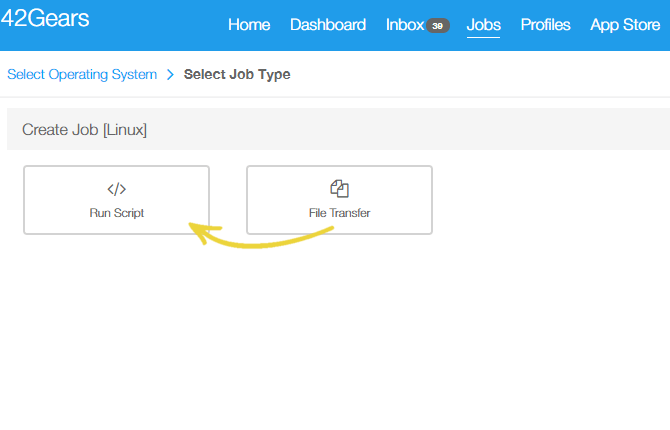Click the Run Script code brackets icon
The height and width of the screenshot is (430, 670).
tap(116, 189)
